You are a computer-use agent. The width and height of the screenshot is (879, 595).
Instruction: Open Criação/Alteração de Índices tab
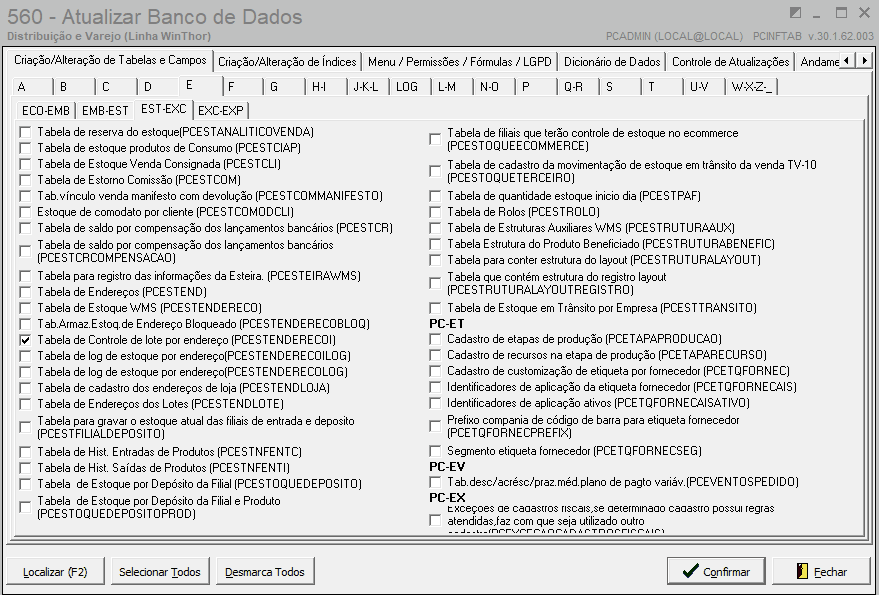click(x=287, y=62)
